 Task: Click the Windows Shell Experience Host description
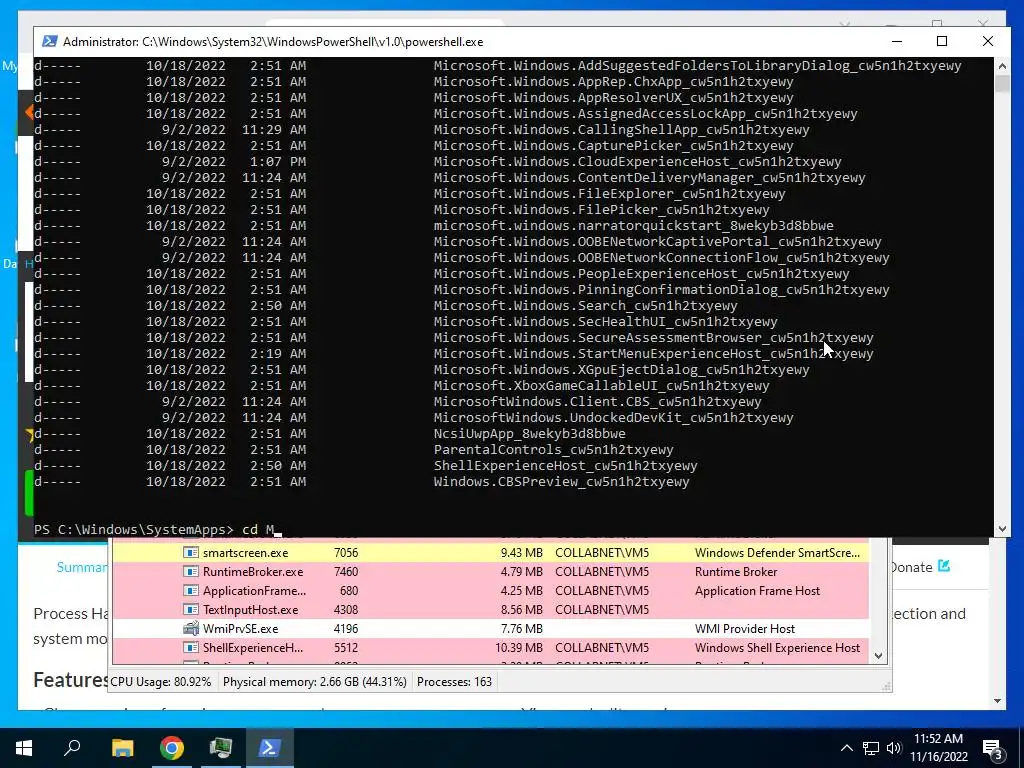[x=777, y=648]
